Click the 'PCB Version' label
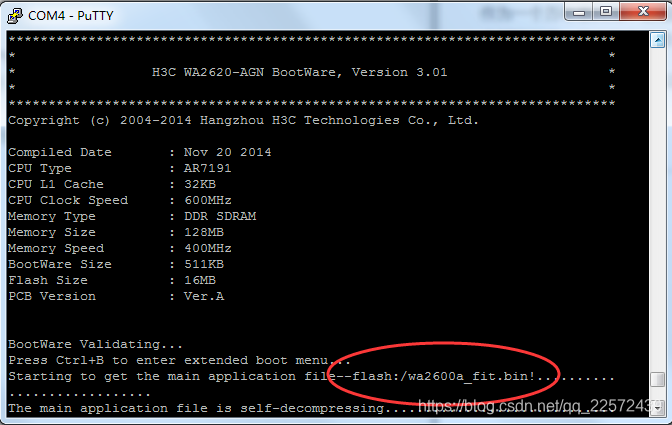 [52, 296]
